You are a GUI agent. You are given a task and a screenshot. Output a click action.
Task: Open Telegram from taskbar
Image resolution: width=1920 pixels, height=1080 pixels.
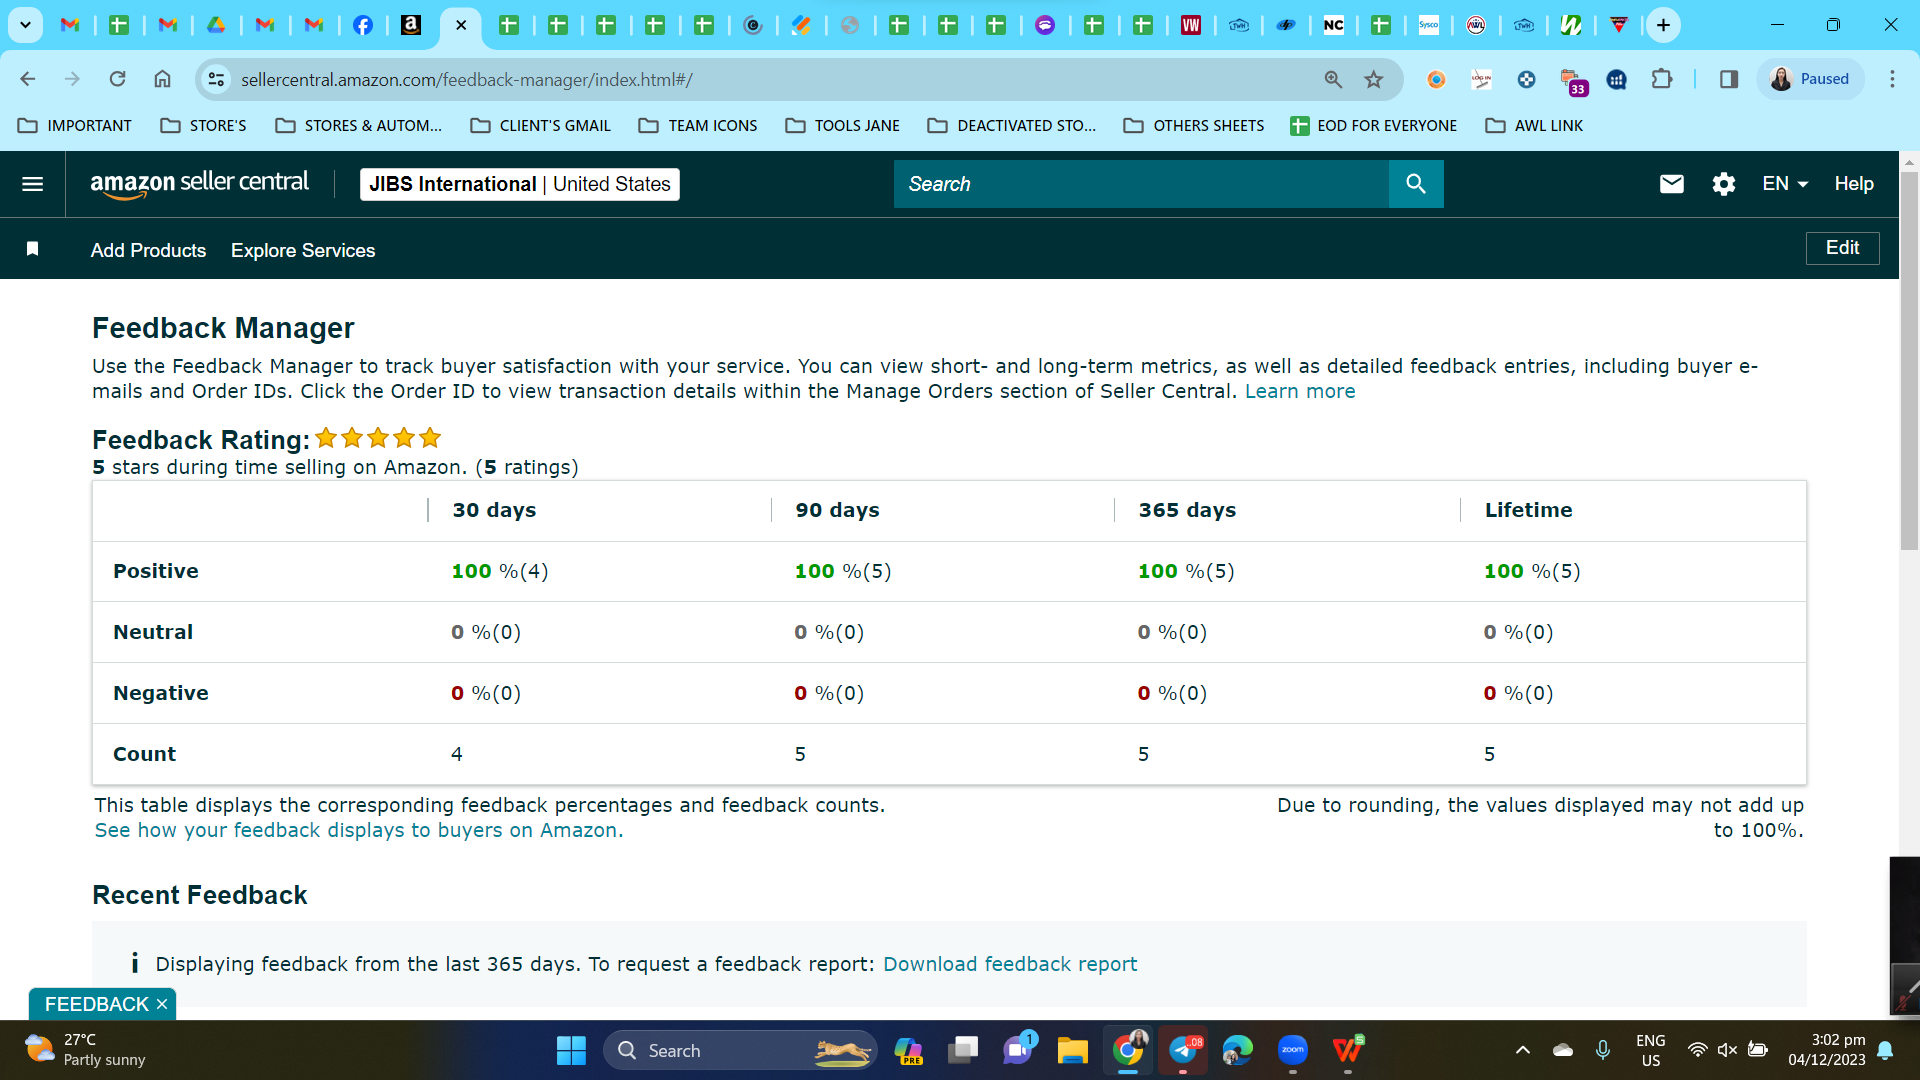[x=1183, y=1050]
